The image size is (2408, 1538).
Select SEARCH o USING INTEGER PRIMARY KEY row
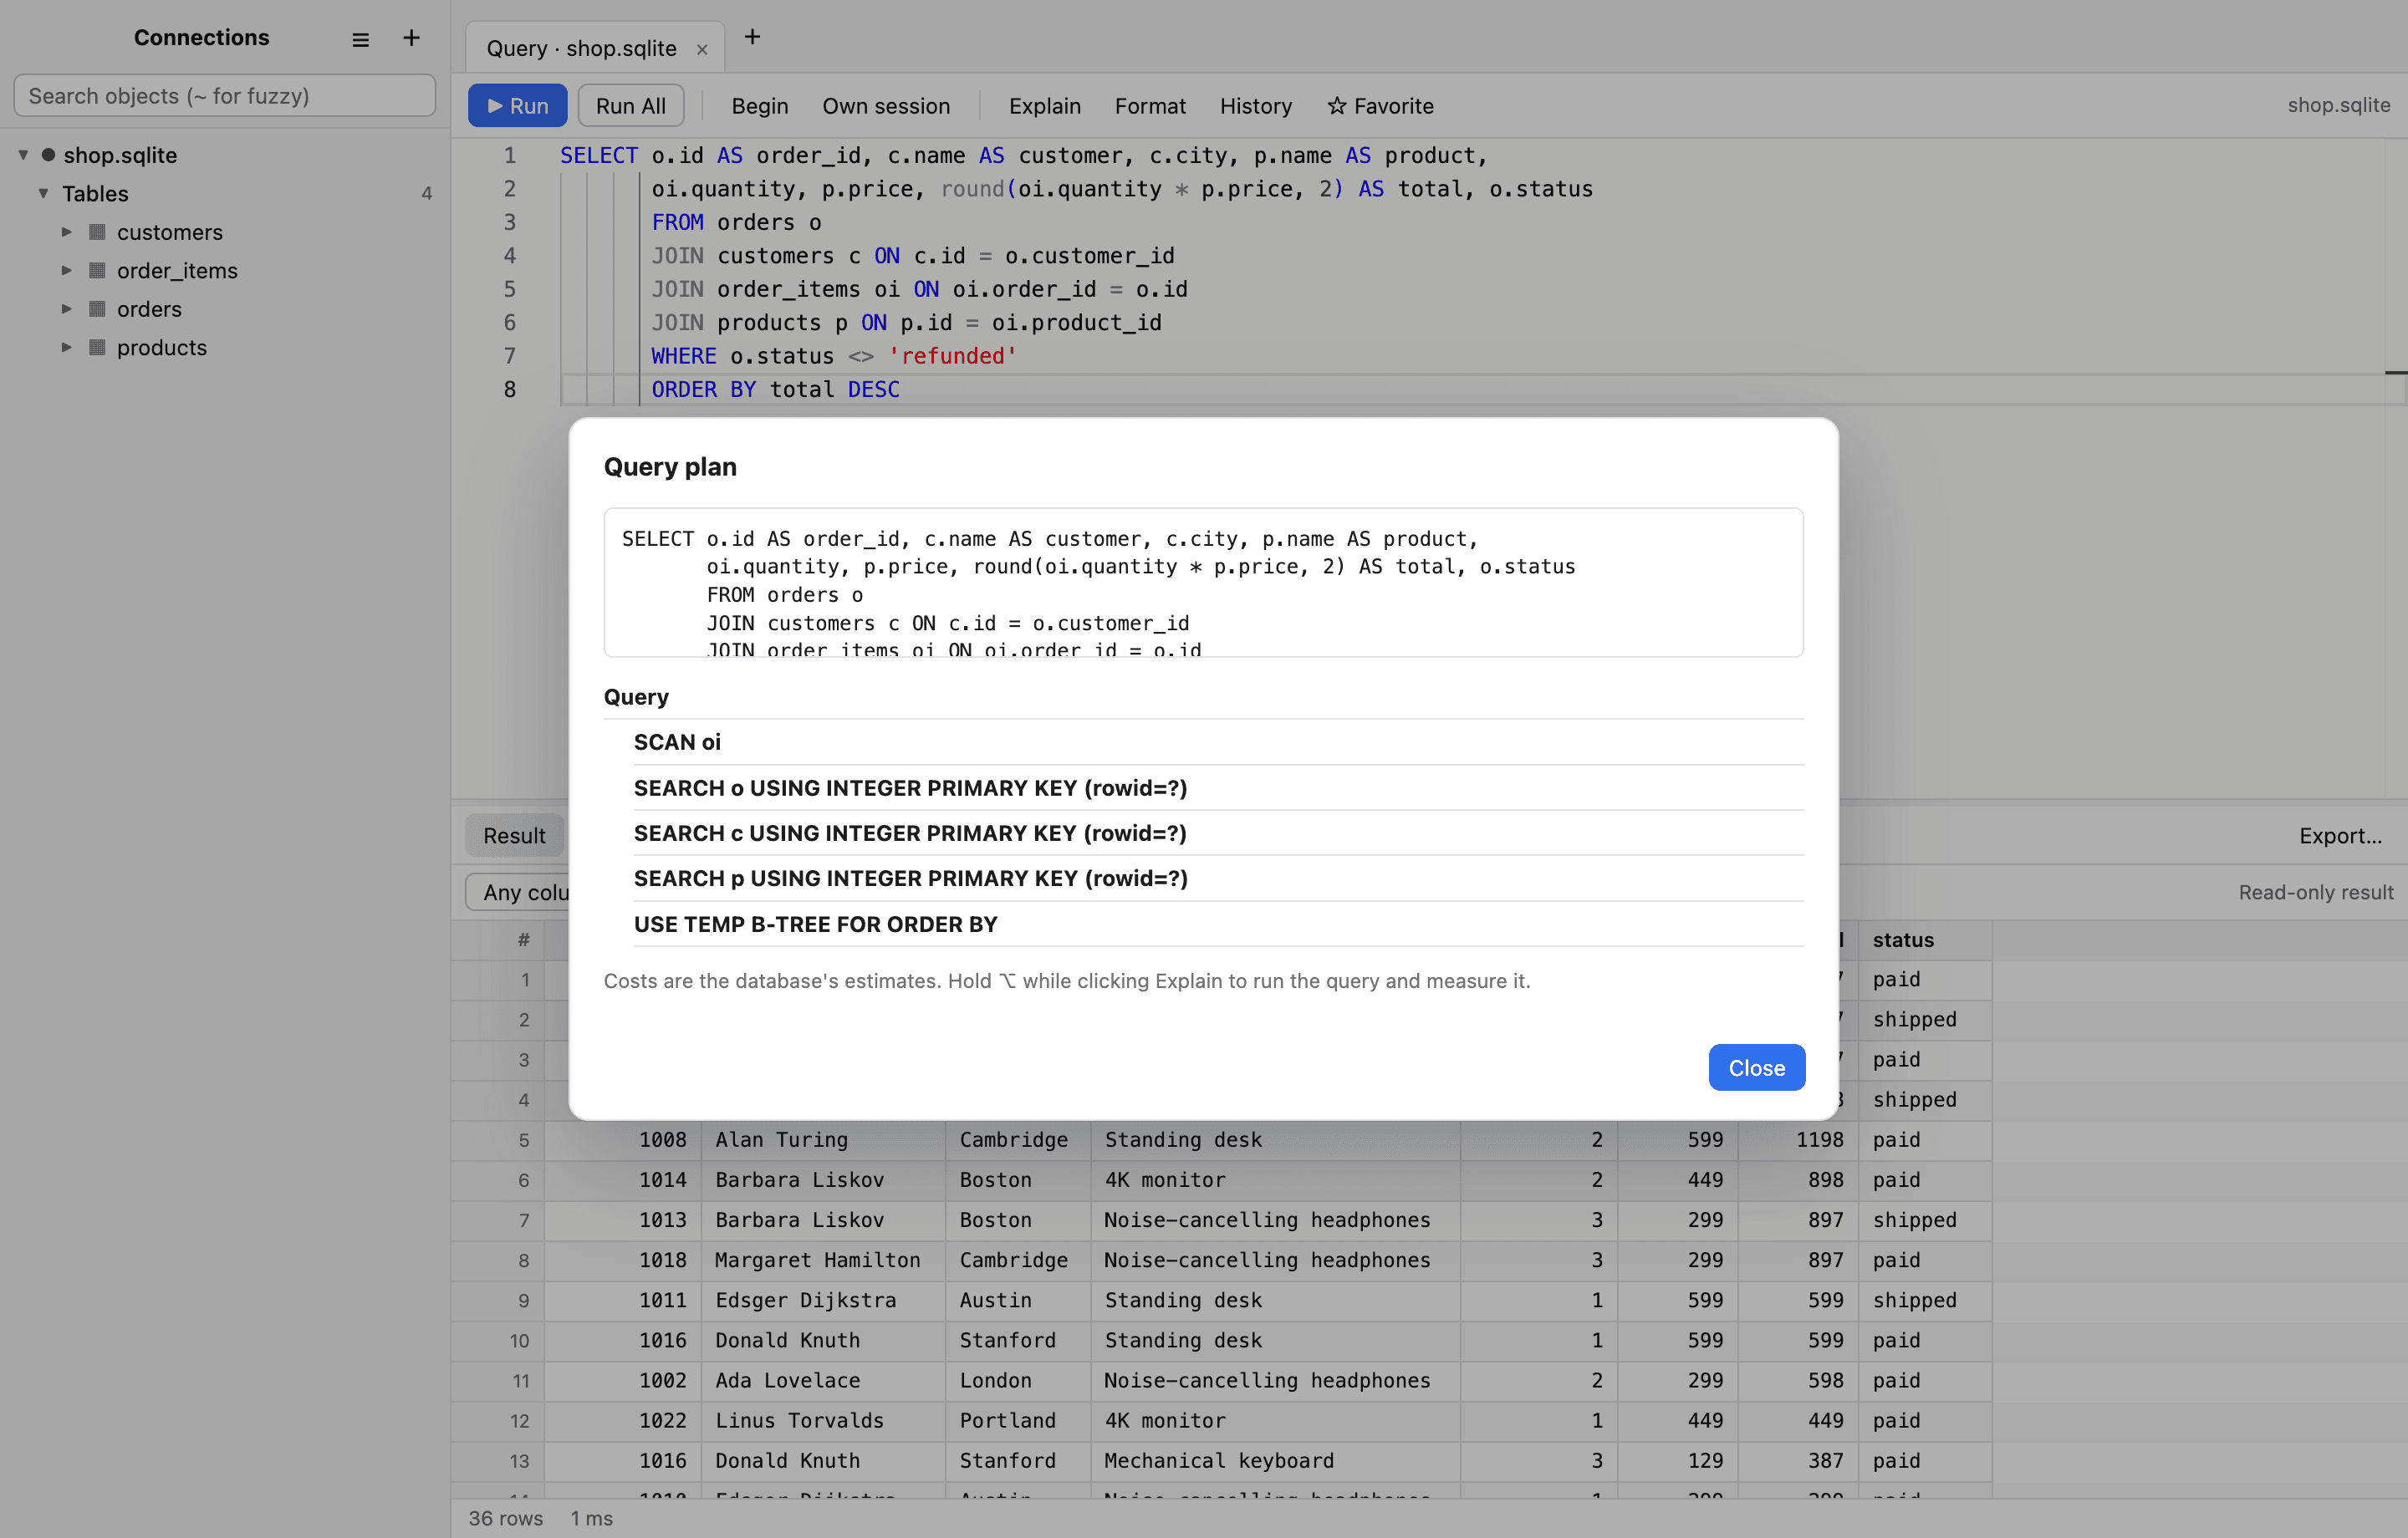[1218, 788]
